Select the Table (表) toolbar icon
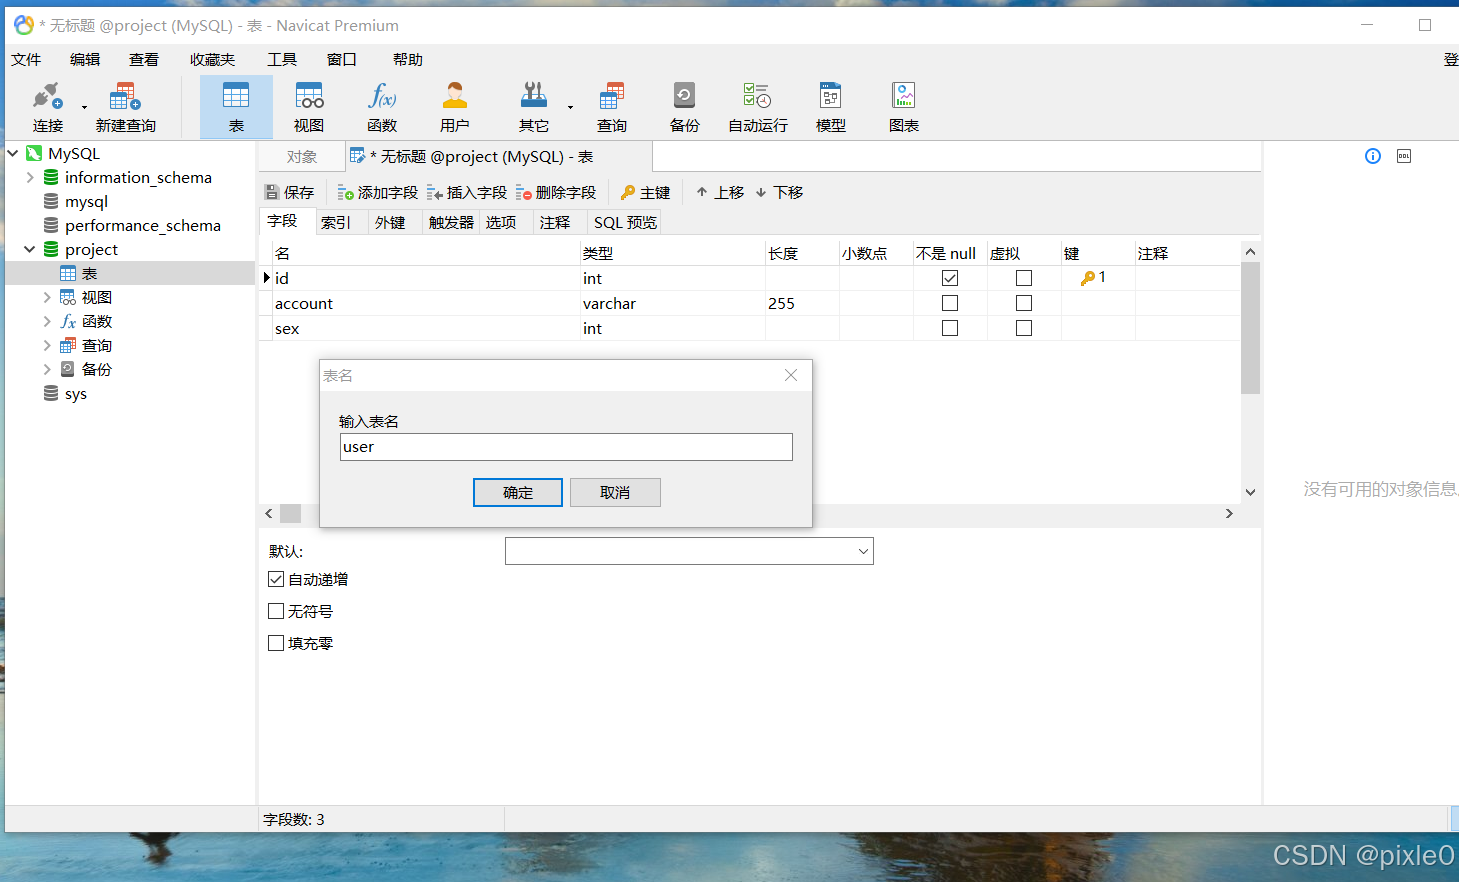 point(236,107)
